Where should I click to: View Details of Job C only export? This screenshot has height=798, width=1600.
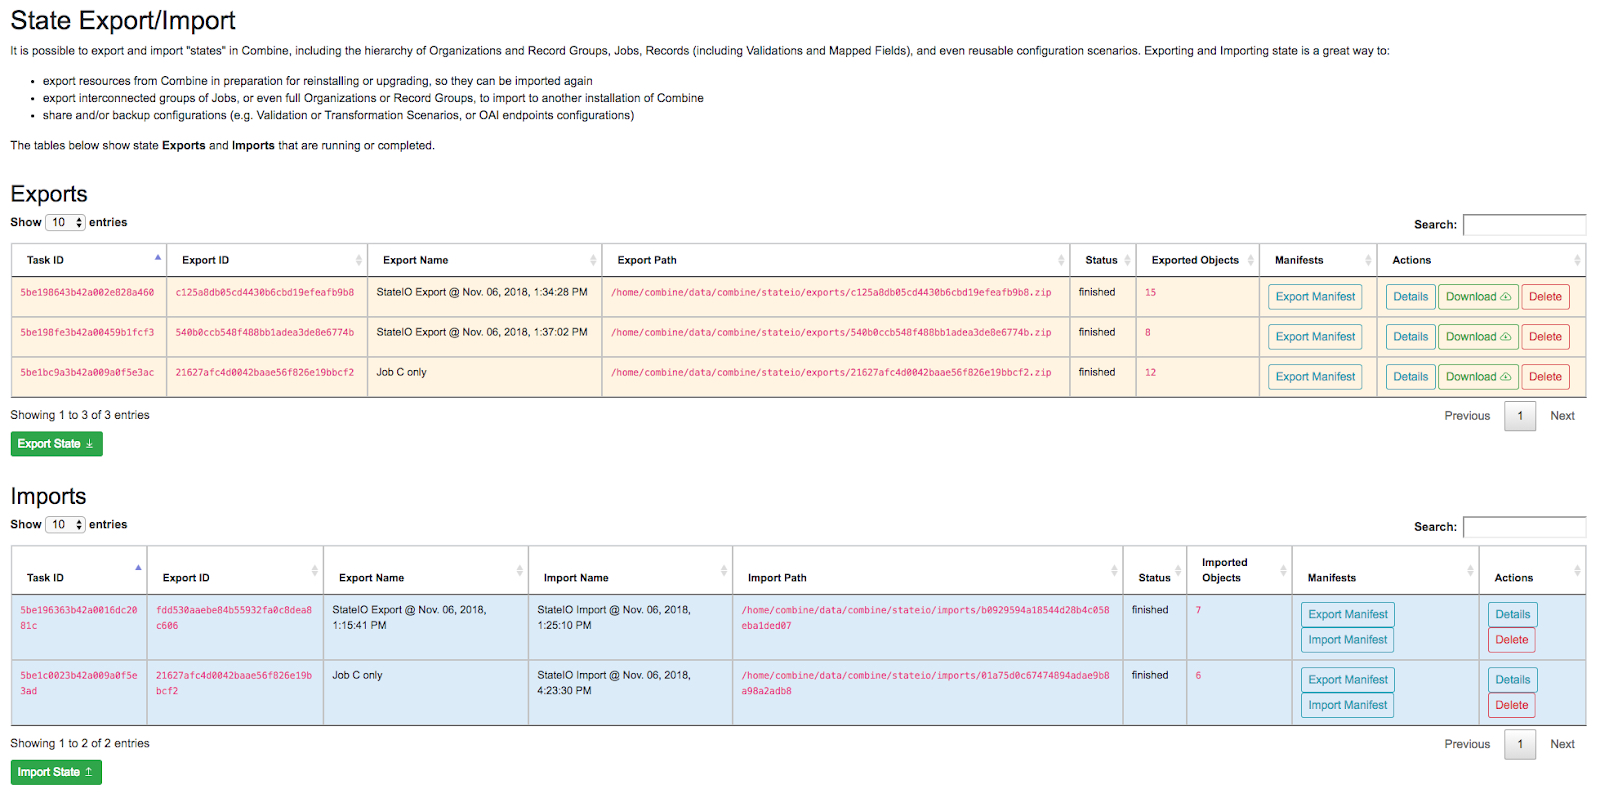pyautogui.click(x=1410, y=377)
